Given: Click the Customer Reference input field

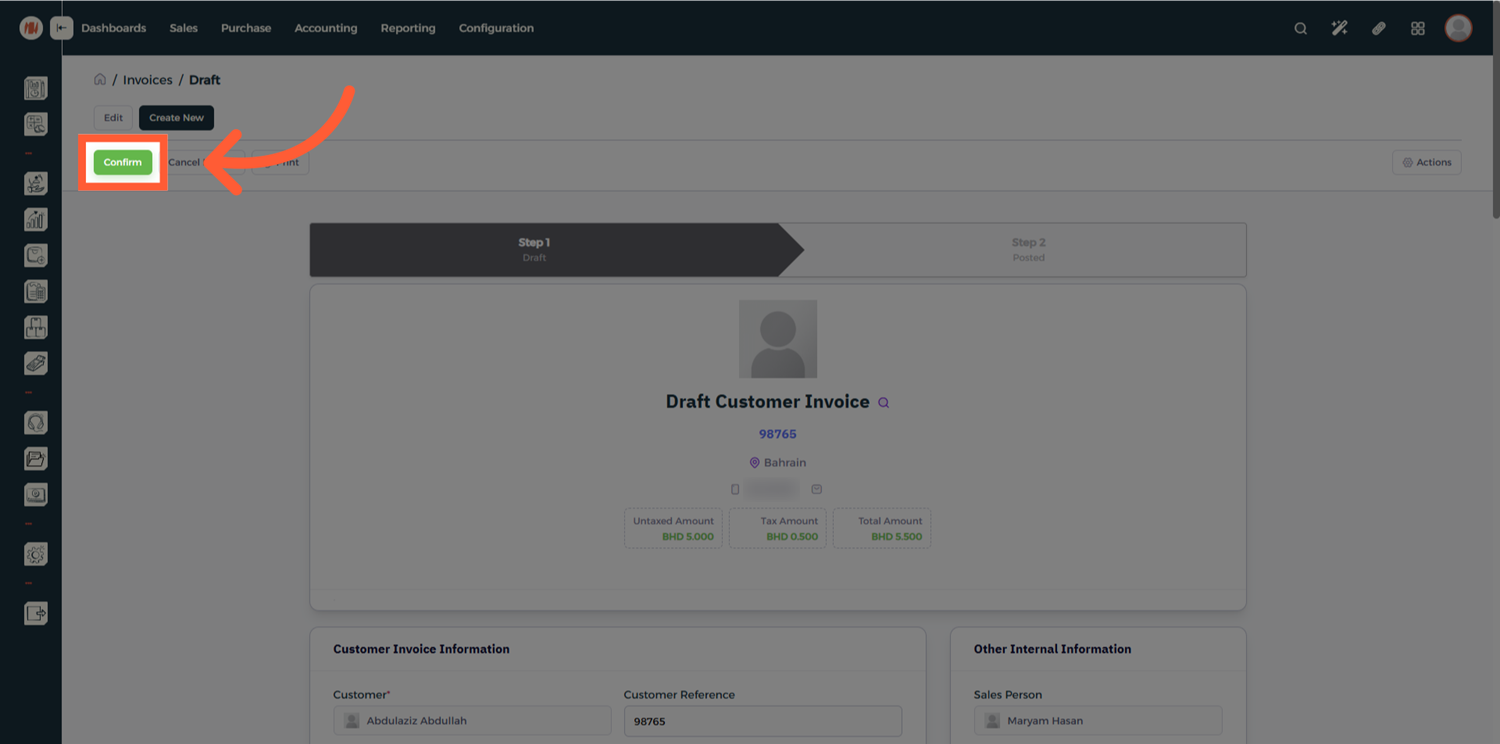Looking at the screenshot, I should pyautogui.click(x=762, y=721).
